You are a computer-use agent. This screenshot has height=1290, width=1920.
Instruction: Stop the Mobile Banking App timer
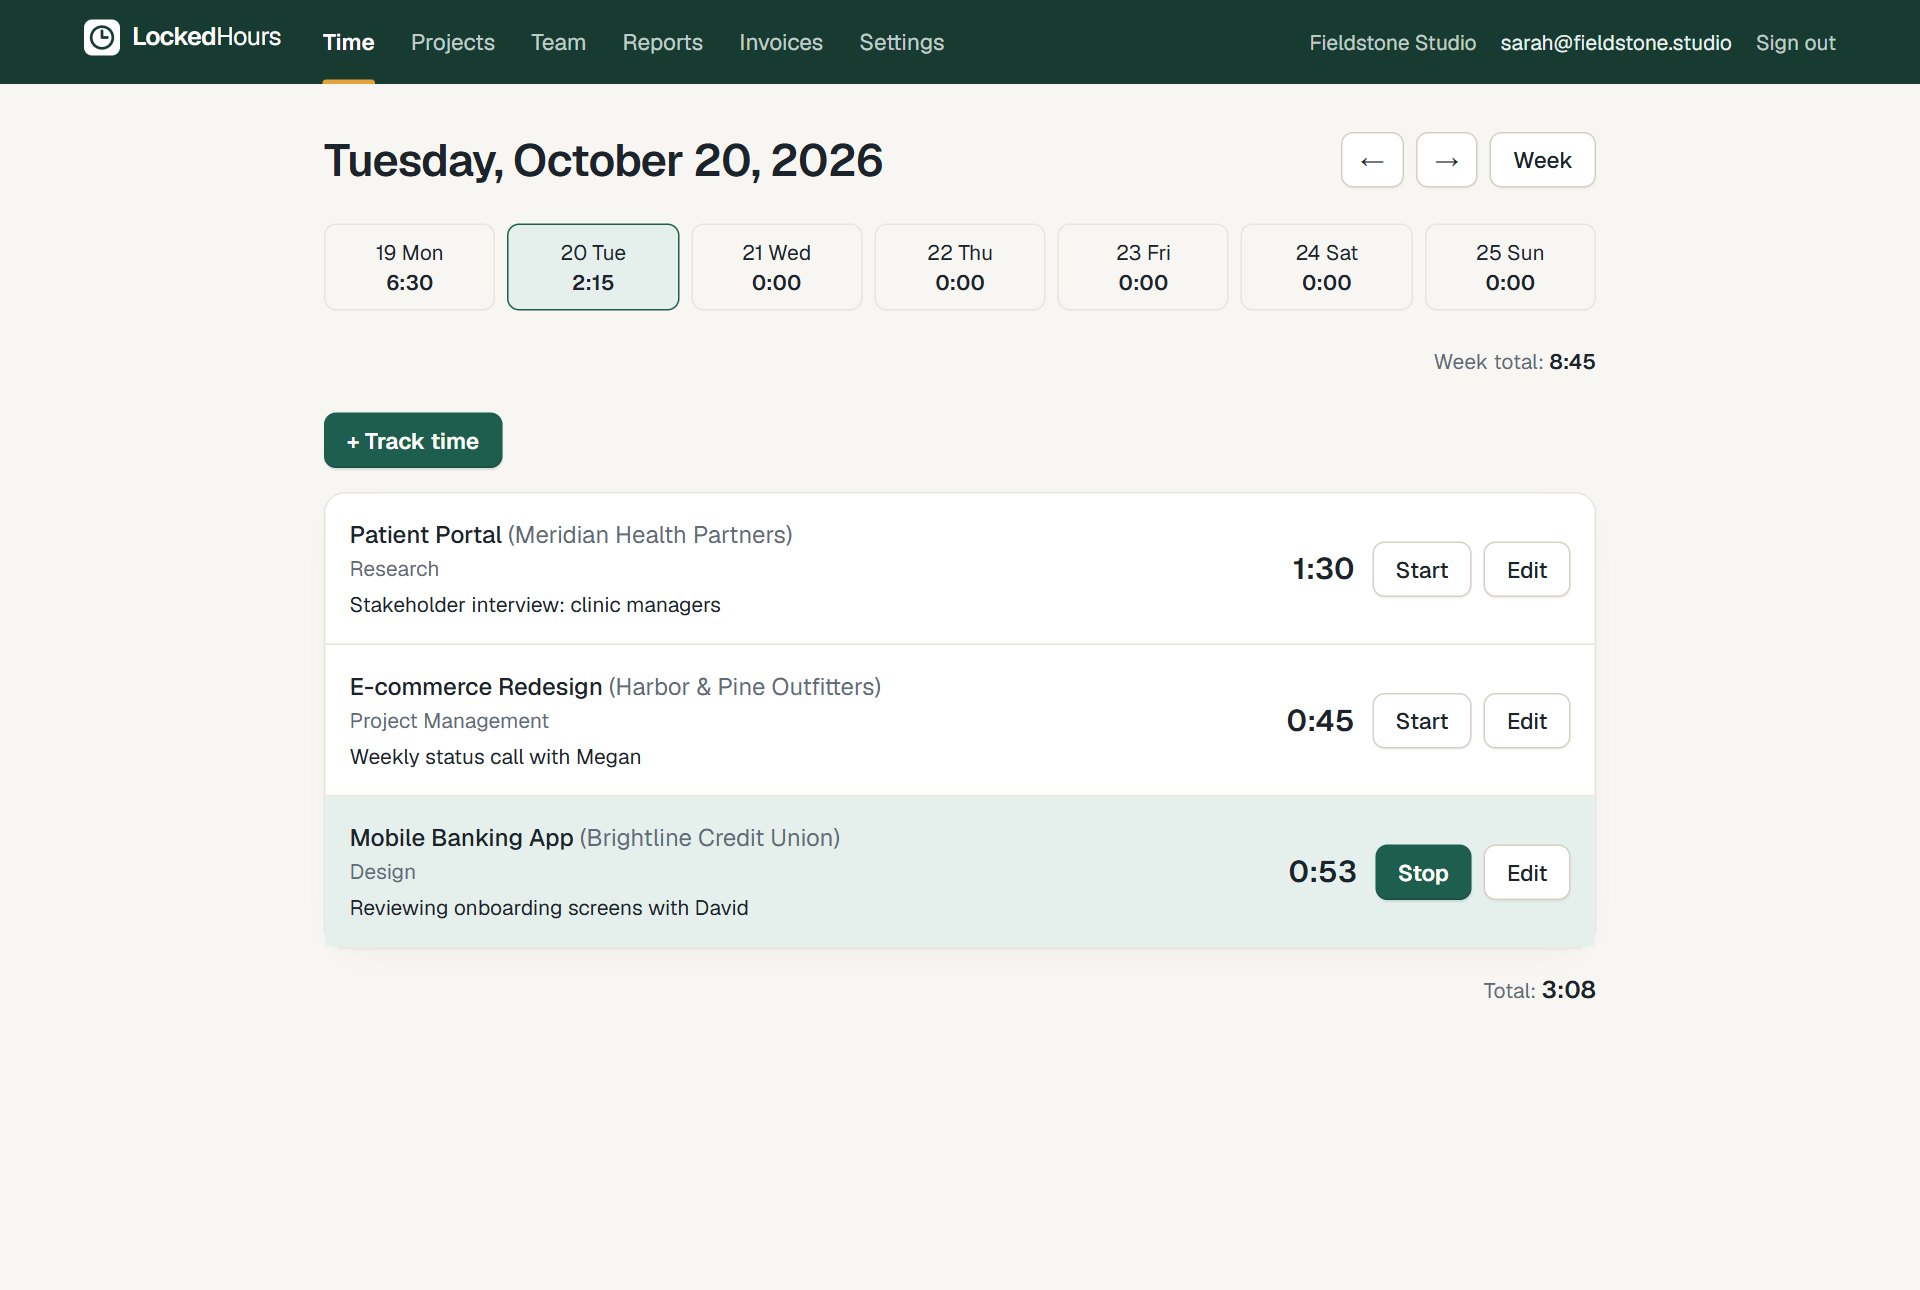[1422, 872]
